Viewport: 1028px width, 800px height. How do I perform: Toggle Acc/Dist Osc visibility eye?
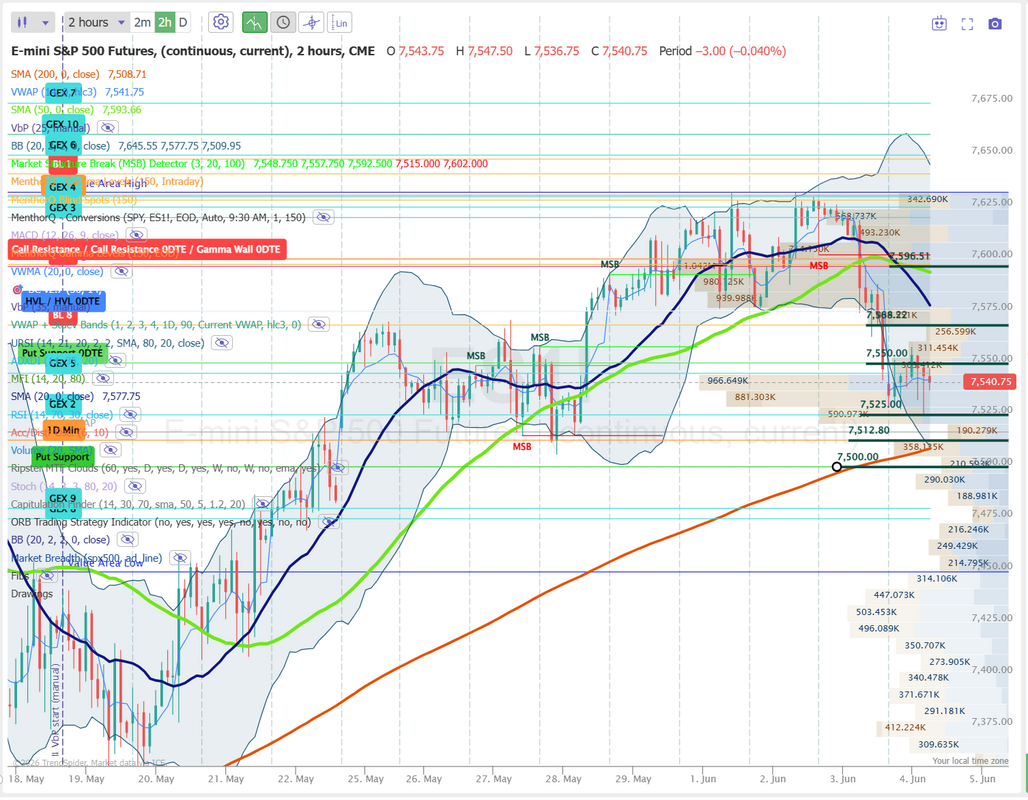(x=126, y=432)
